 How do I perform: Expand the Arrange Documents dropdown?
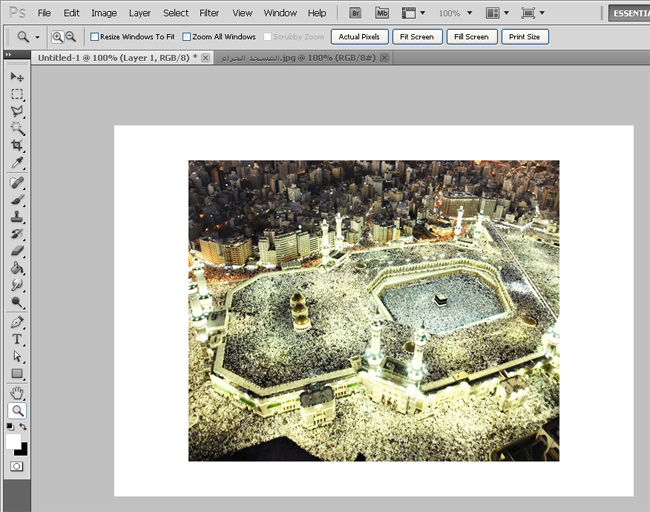(496, 13)
